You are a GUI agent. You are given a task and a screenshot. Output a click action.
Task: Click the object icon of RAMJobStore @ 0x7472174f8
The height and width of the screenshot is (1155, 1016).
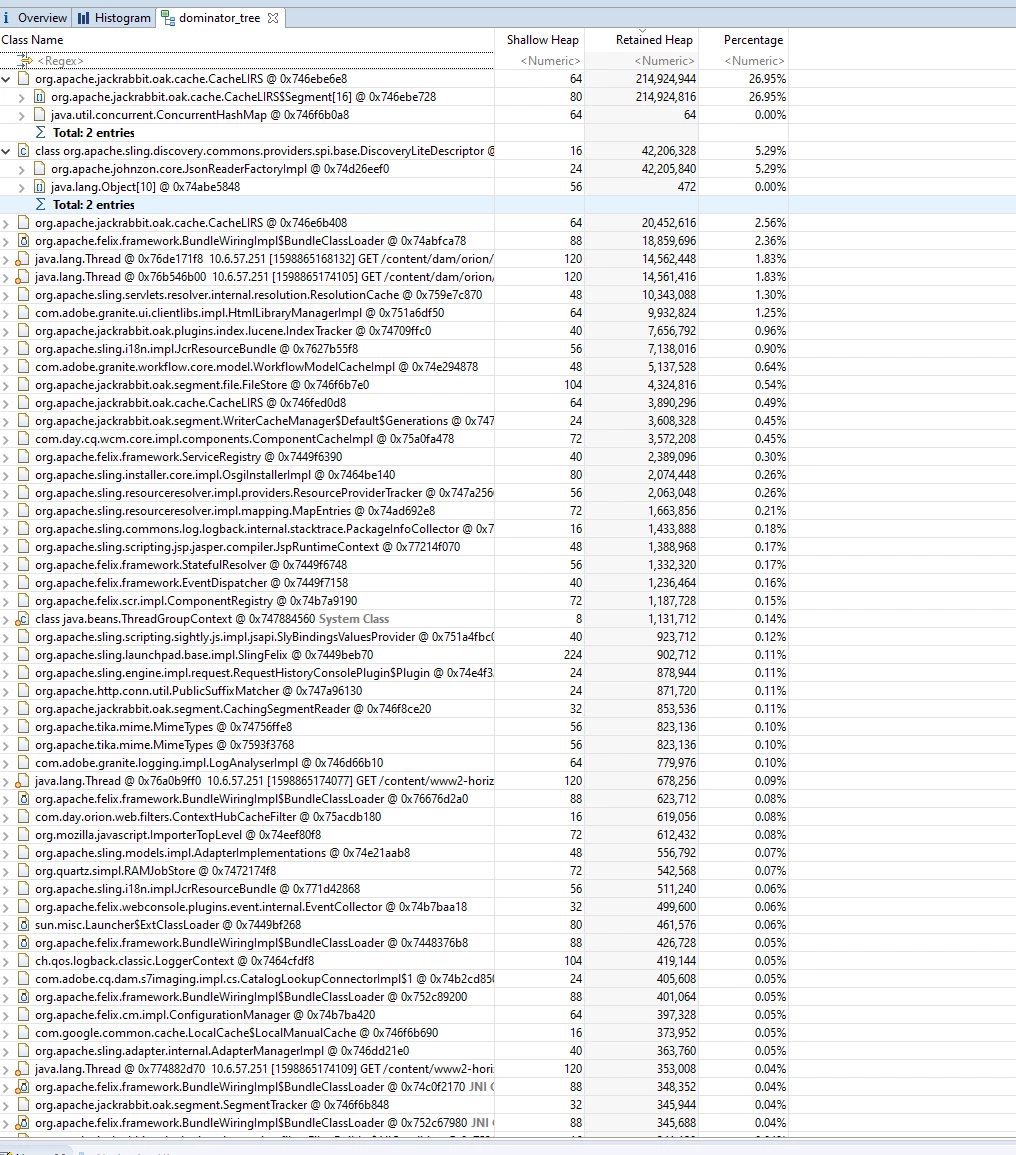click(x=24, y=871)
